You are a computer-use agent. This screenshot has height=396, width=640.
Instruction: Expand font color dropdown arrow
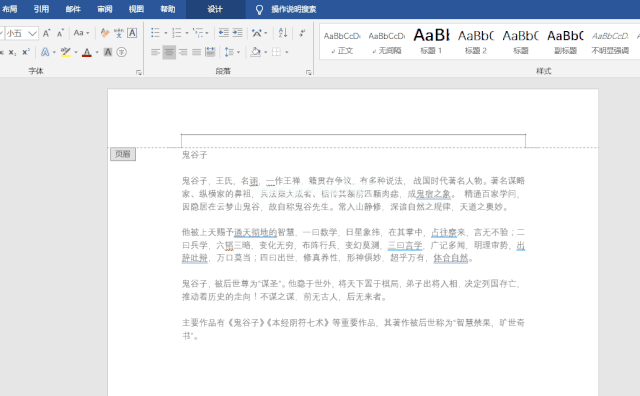tap(97, 52)
